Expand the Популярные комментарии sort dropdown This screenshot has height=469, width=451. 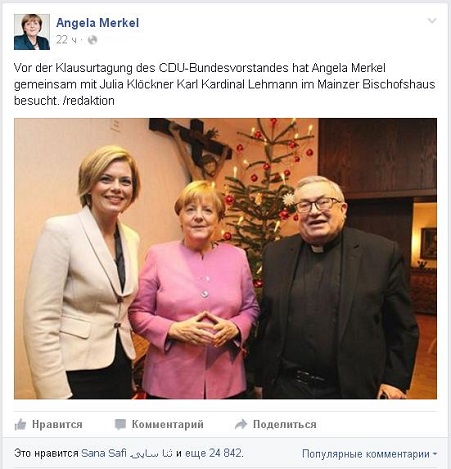pyautogui.click(x=369, y=454)
